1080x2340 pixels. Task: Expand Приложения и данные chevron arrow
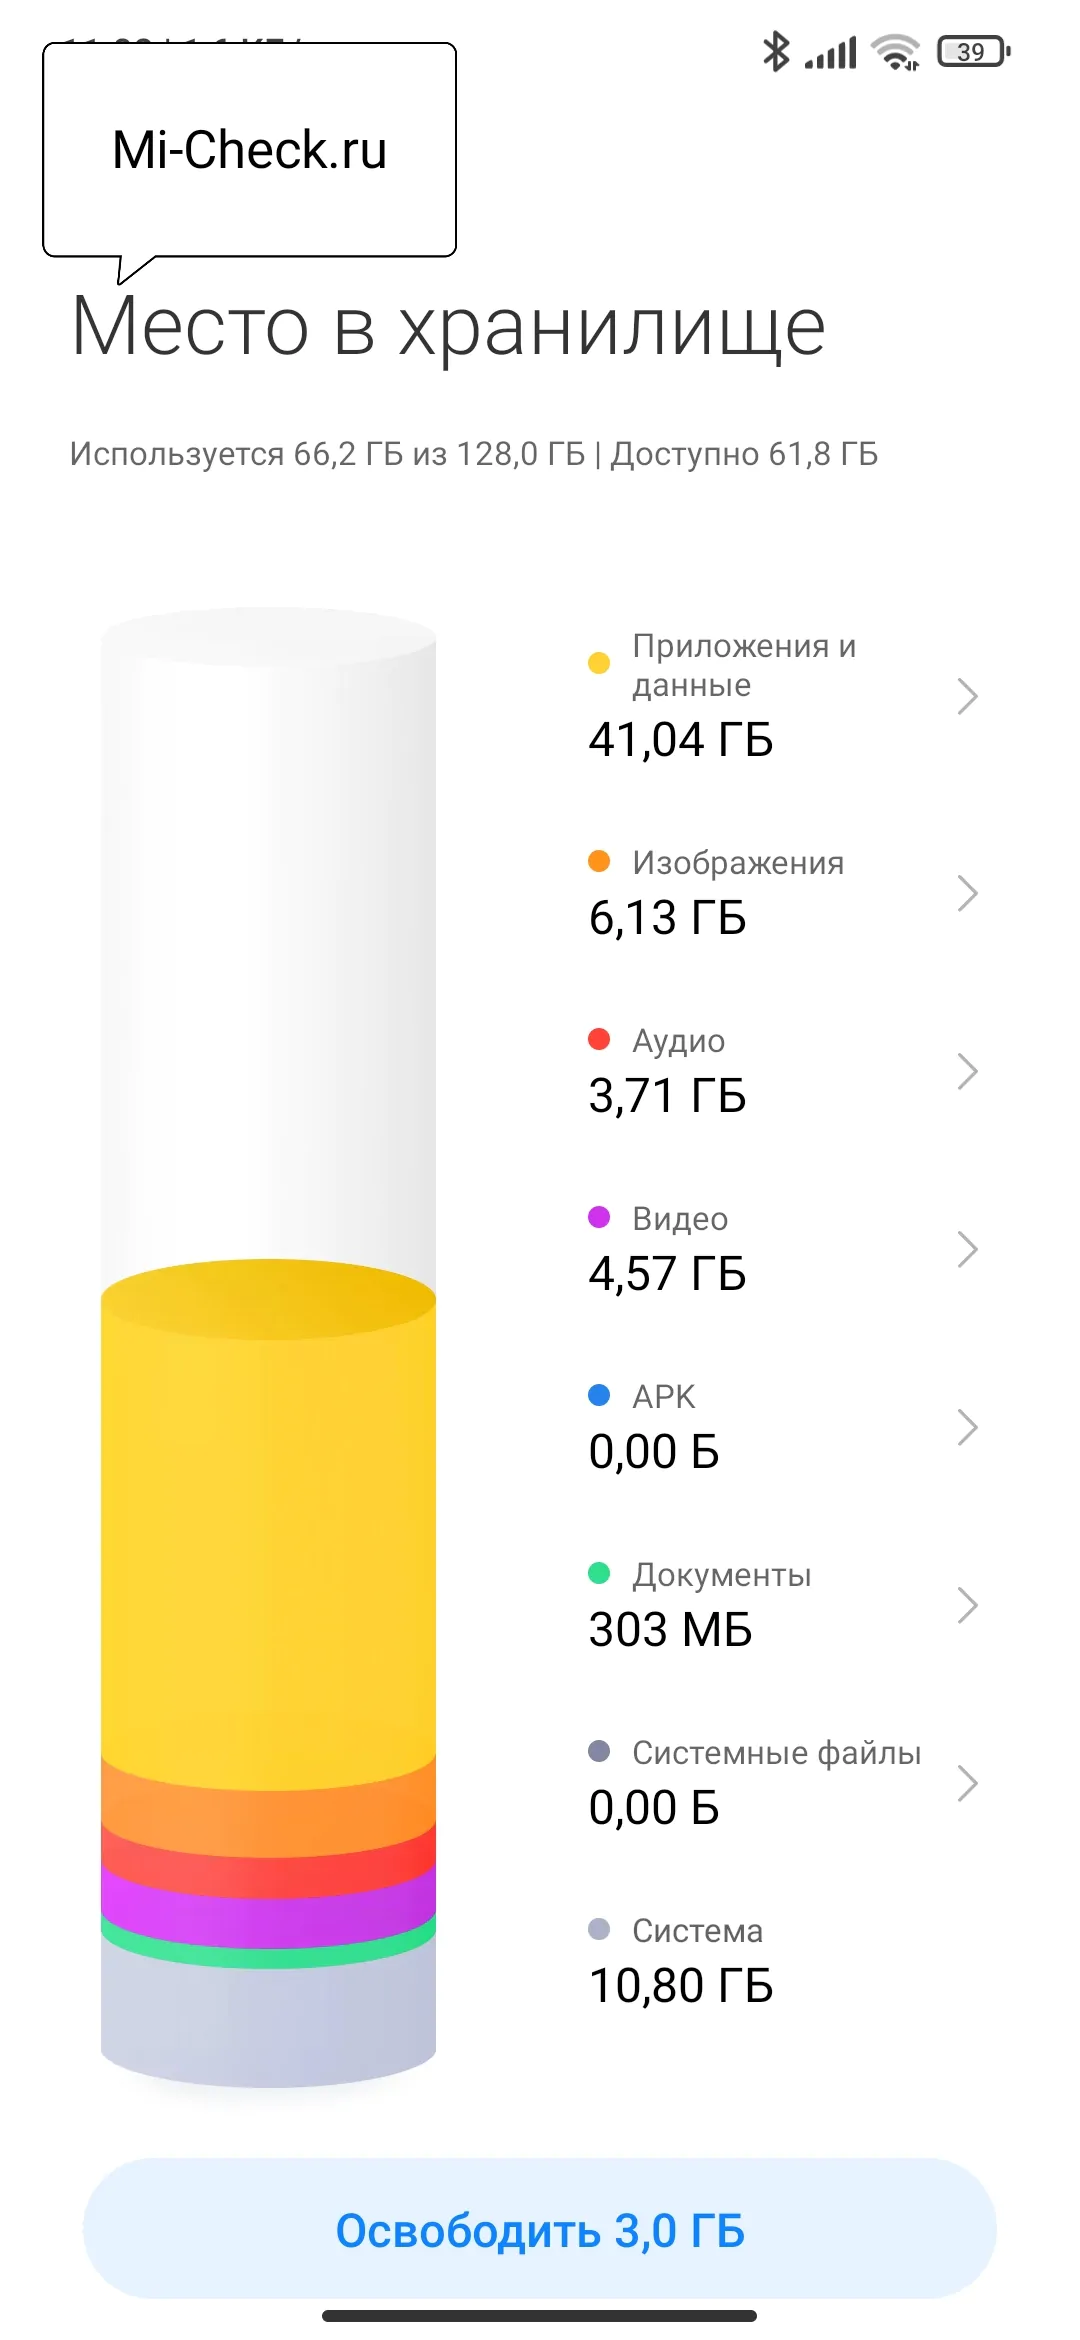click(x=966, y=696)
